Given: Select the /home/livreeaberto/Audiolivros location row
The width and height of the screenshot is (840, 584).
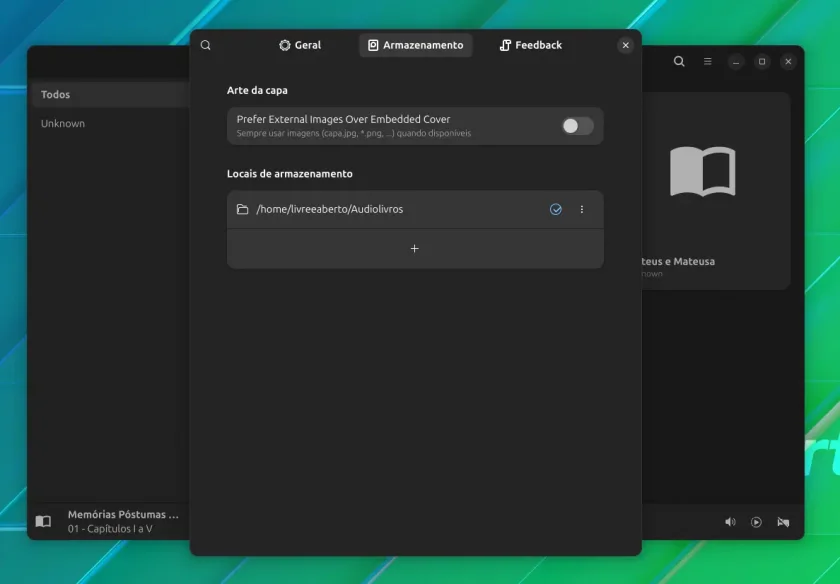Looking at the screenshot, I should point(415,209).
